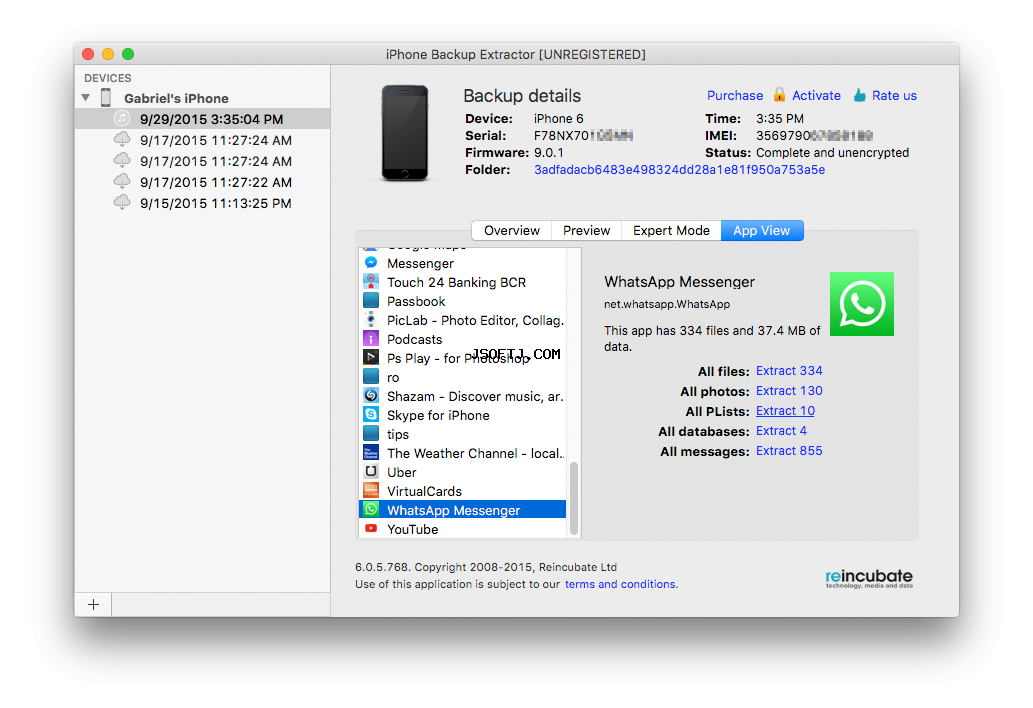Click the icon next to the ro entry
Image resolution: width=1033 pixels, height=708 pixels.
371,377
